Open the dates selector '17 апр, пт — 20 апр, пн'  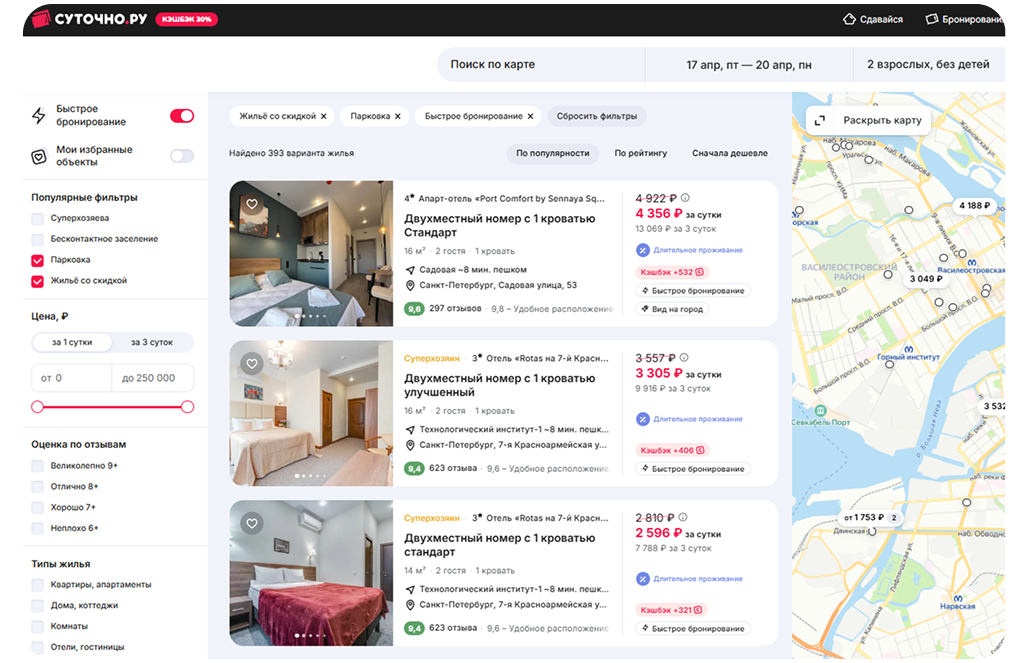[x=748, y=65]
